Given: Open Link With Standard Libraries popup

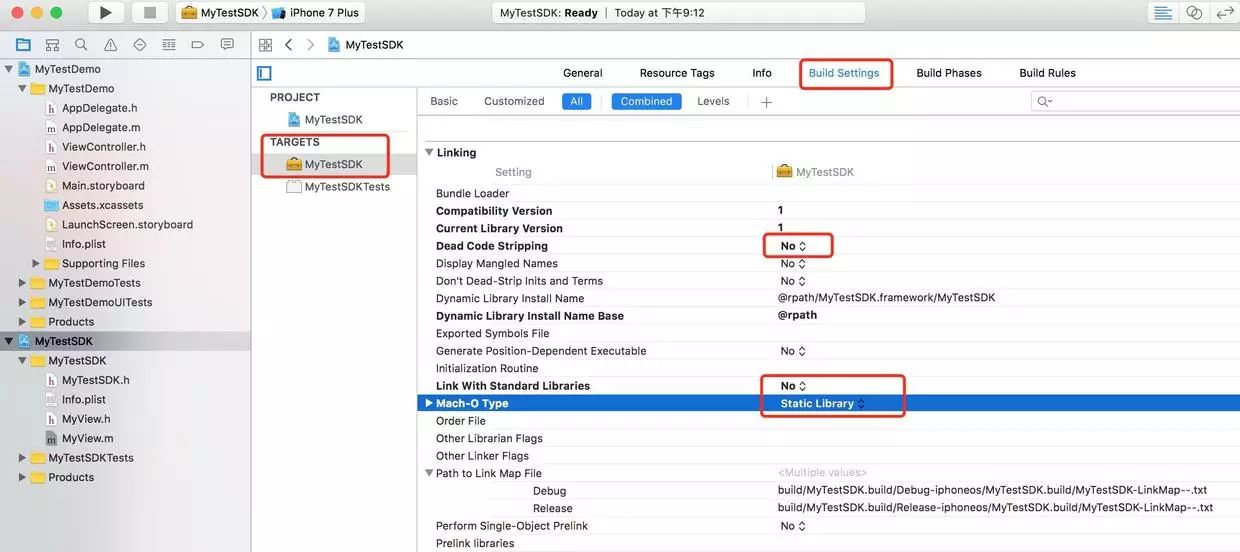Looking at the screenshot, I should (793, 386).
